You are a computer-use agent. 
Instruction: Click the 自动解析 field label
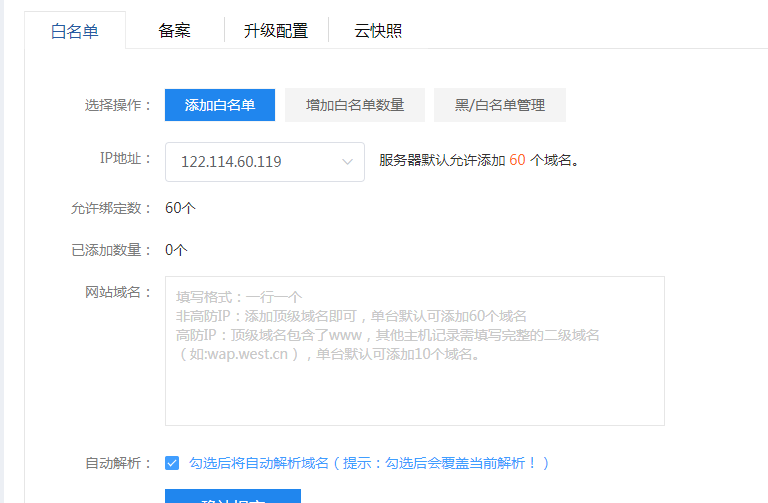pyautogui.click(x=118, y=463)
